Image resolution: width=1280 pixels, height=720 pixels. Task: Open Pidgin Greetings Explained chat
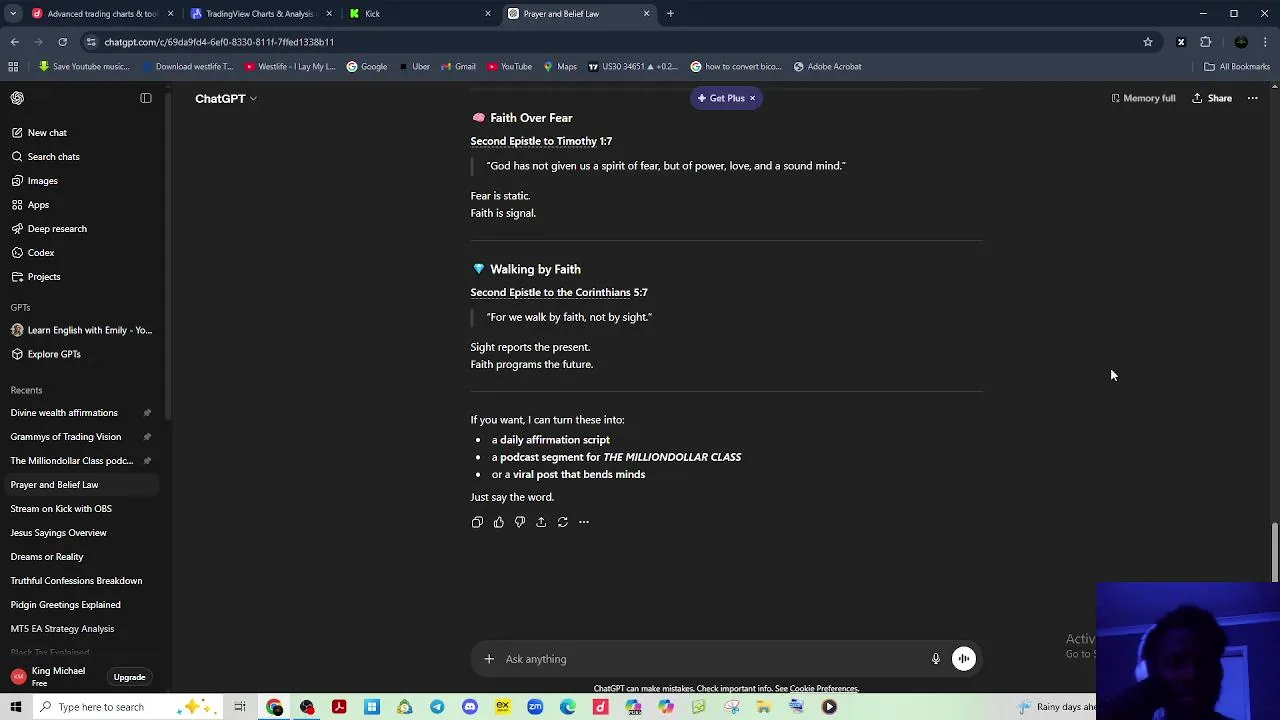[x=80, y=605]
